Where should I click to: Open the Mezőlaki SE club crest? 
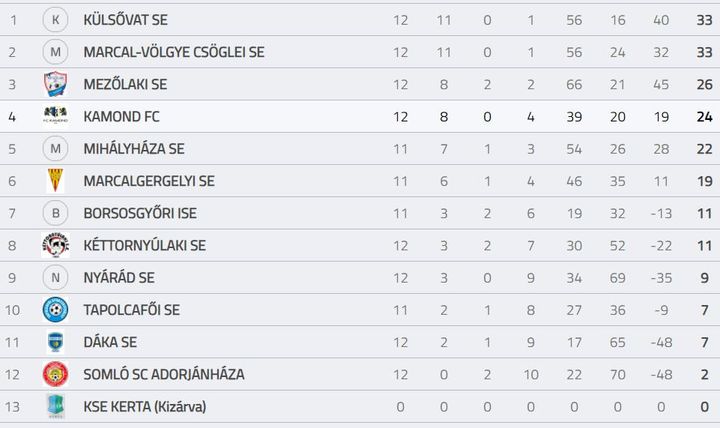click(55, 84)
